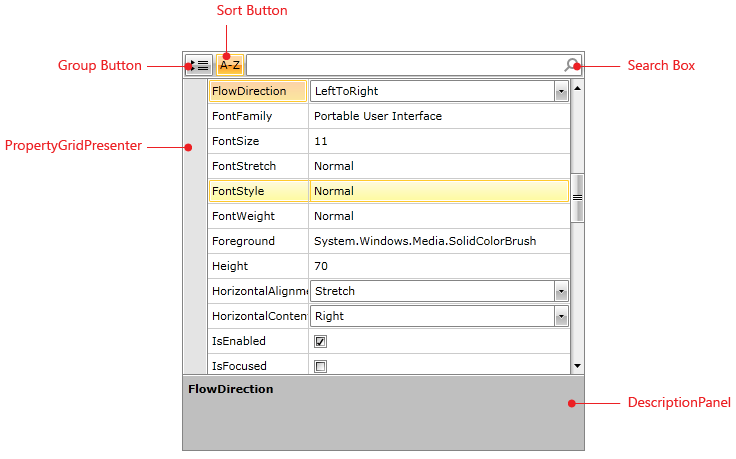This screenshot has height=459, width=736.
Task: Expand the HorizontalAlignment Stretch dropdown
Action: [x=561, y=291]
